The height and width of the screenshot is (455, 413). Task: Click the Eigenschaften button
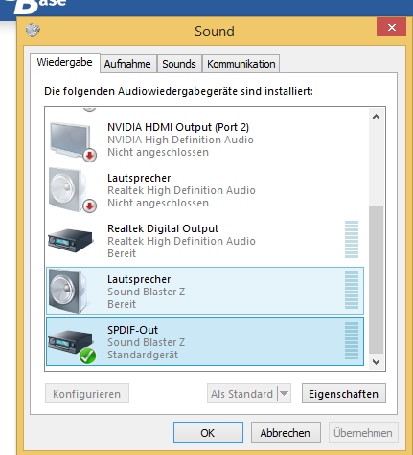(x=344, y=393)
